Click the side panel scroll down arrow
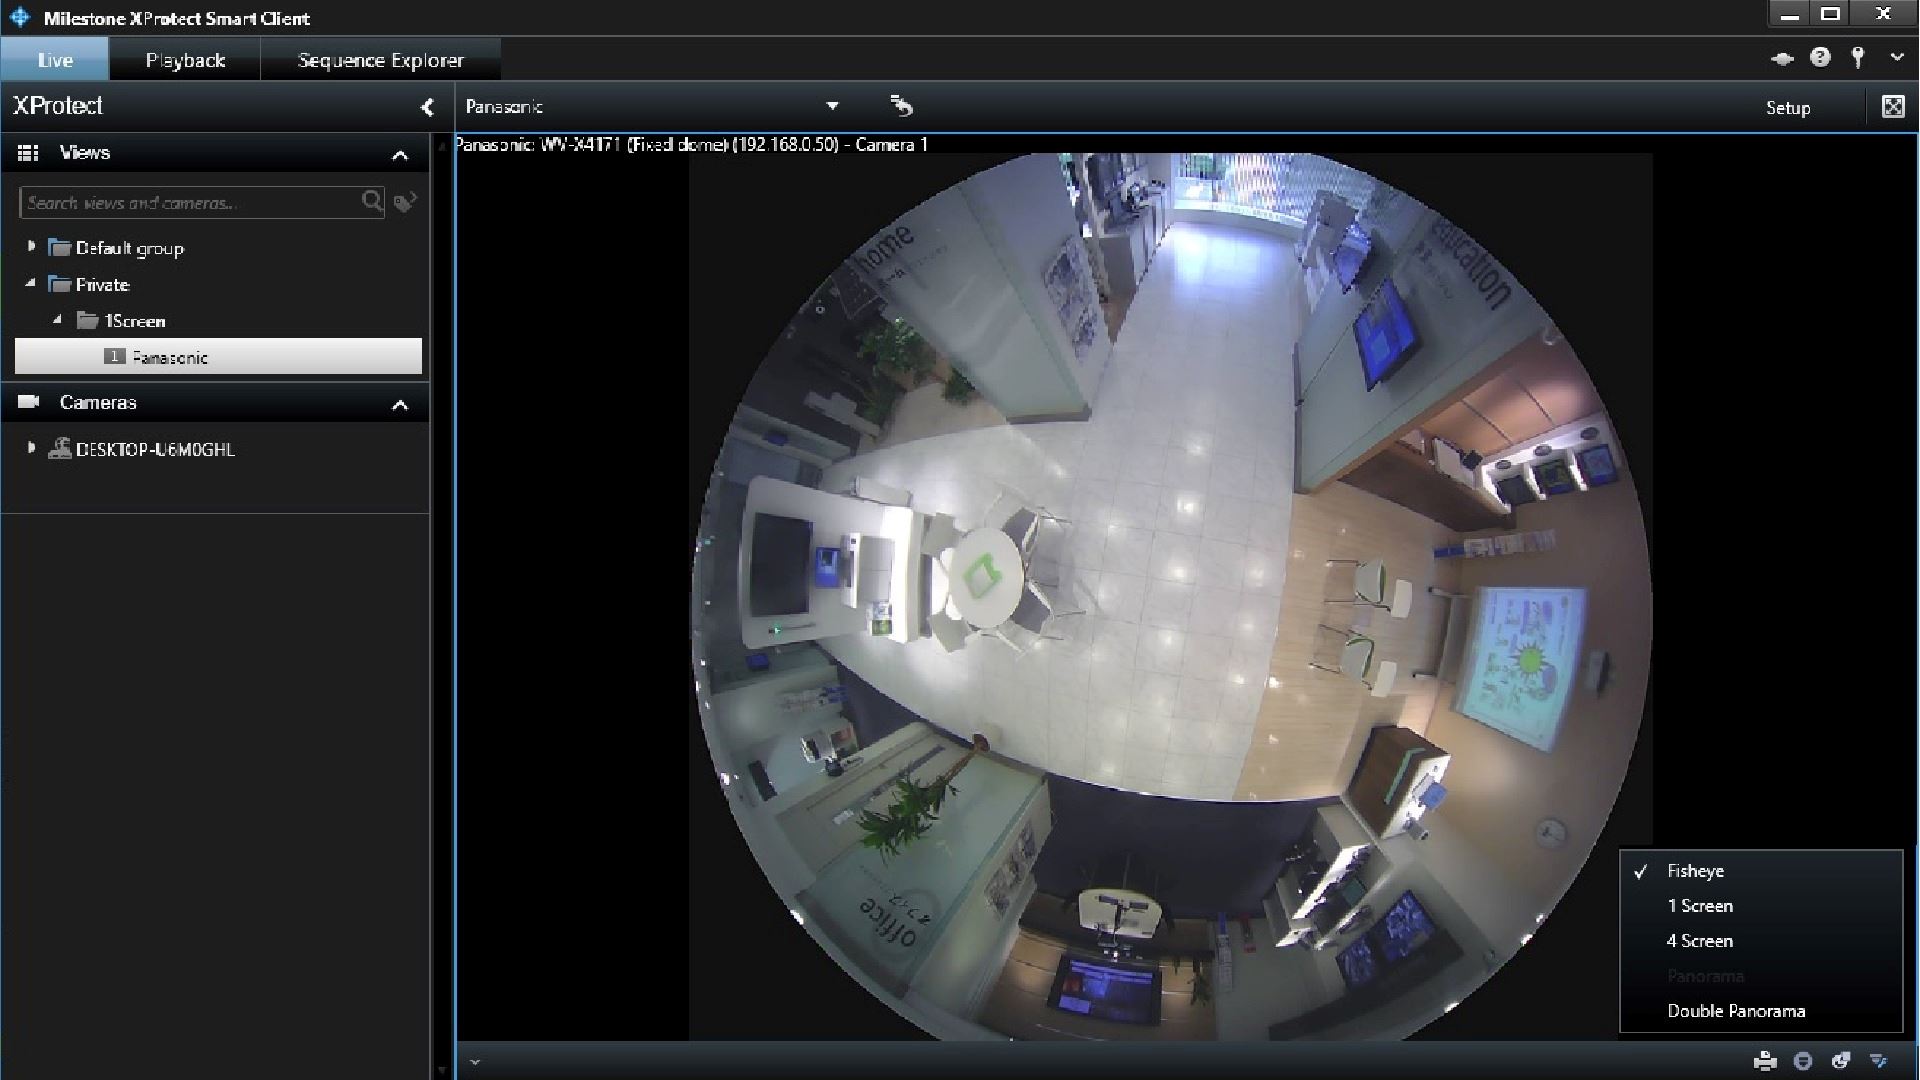Image resolution: width=1920 pixels, height=1080 pixels. click(442, 1070)
